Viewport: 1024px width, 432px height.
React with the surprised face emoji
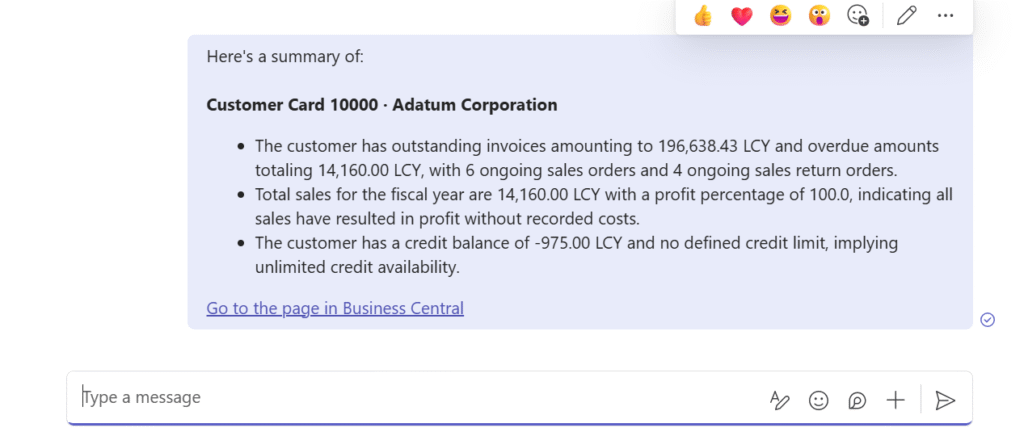click(x=819, y=16)
